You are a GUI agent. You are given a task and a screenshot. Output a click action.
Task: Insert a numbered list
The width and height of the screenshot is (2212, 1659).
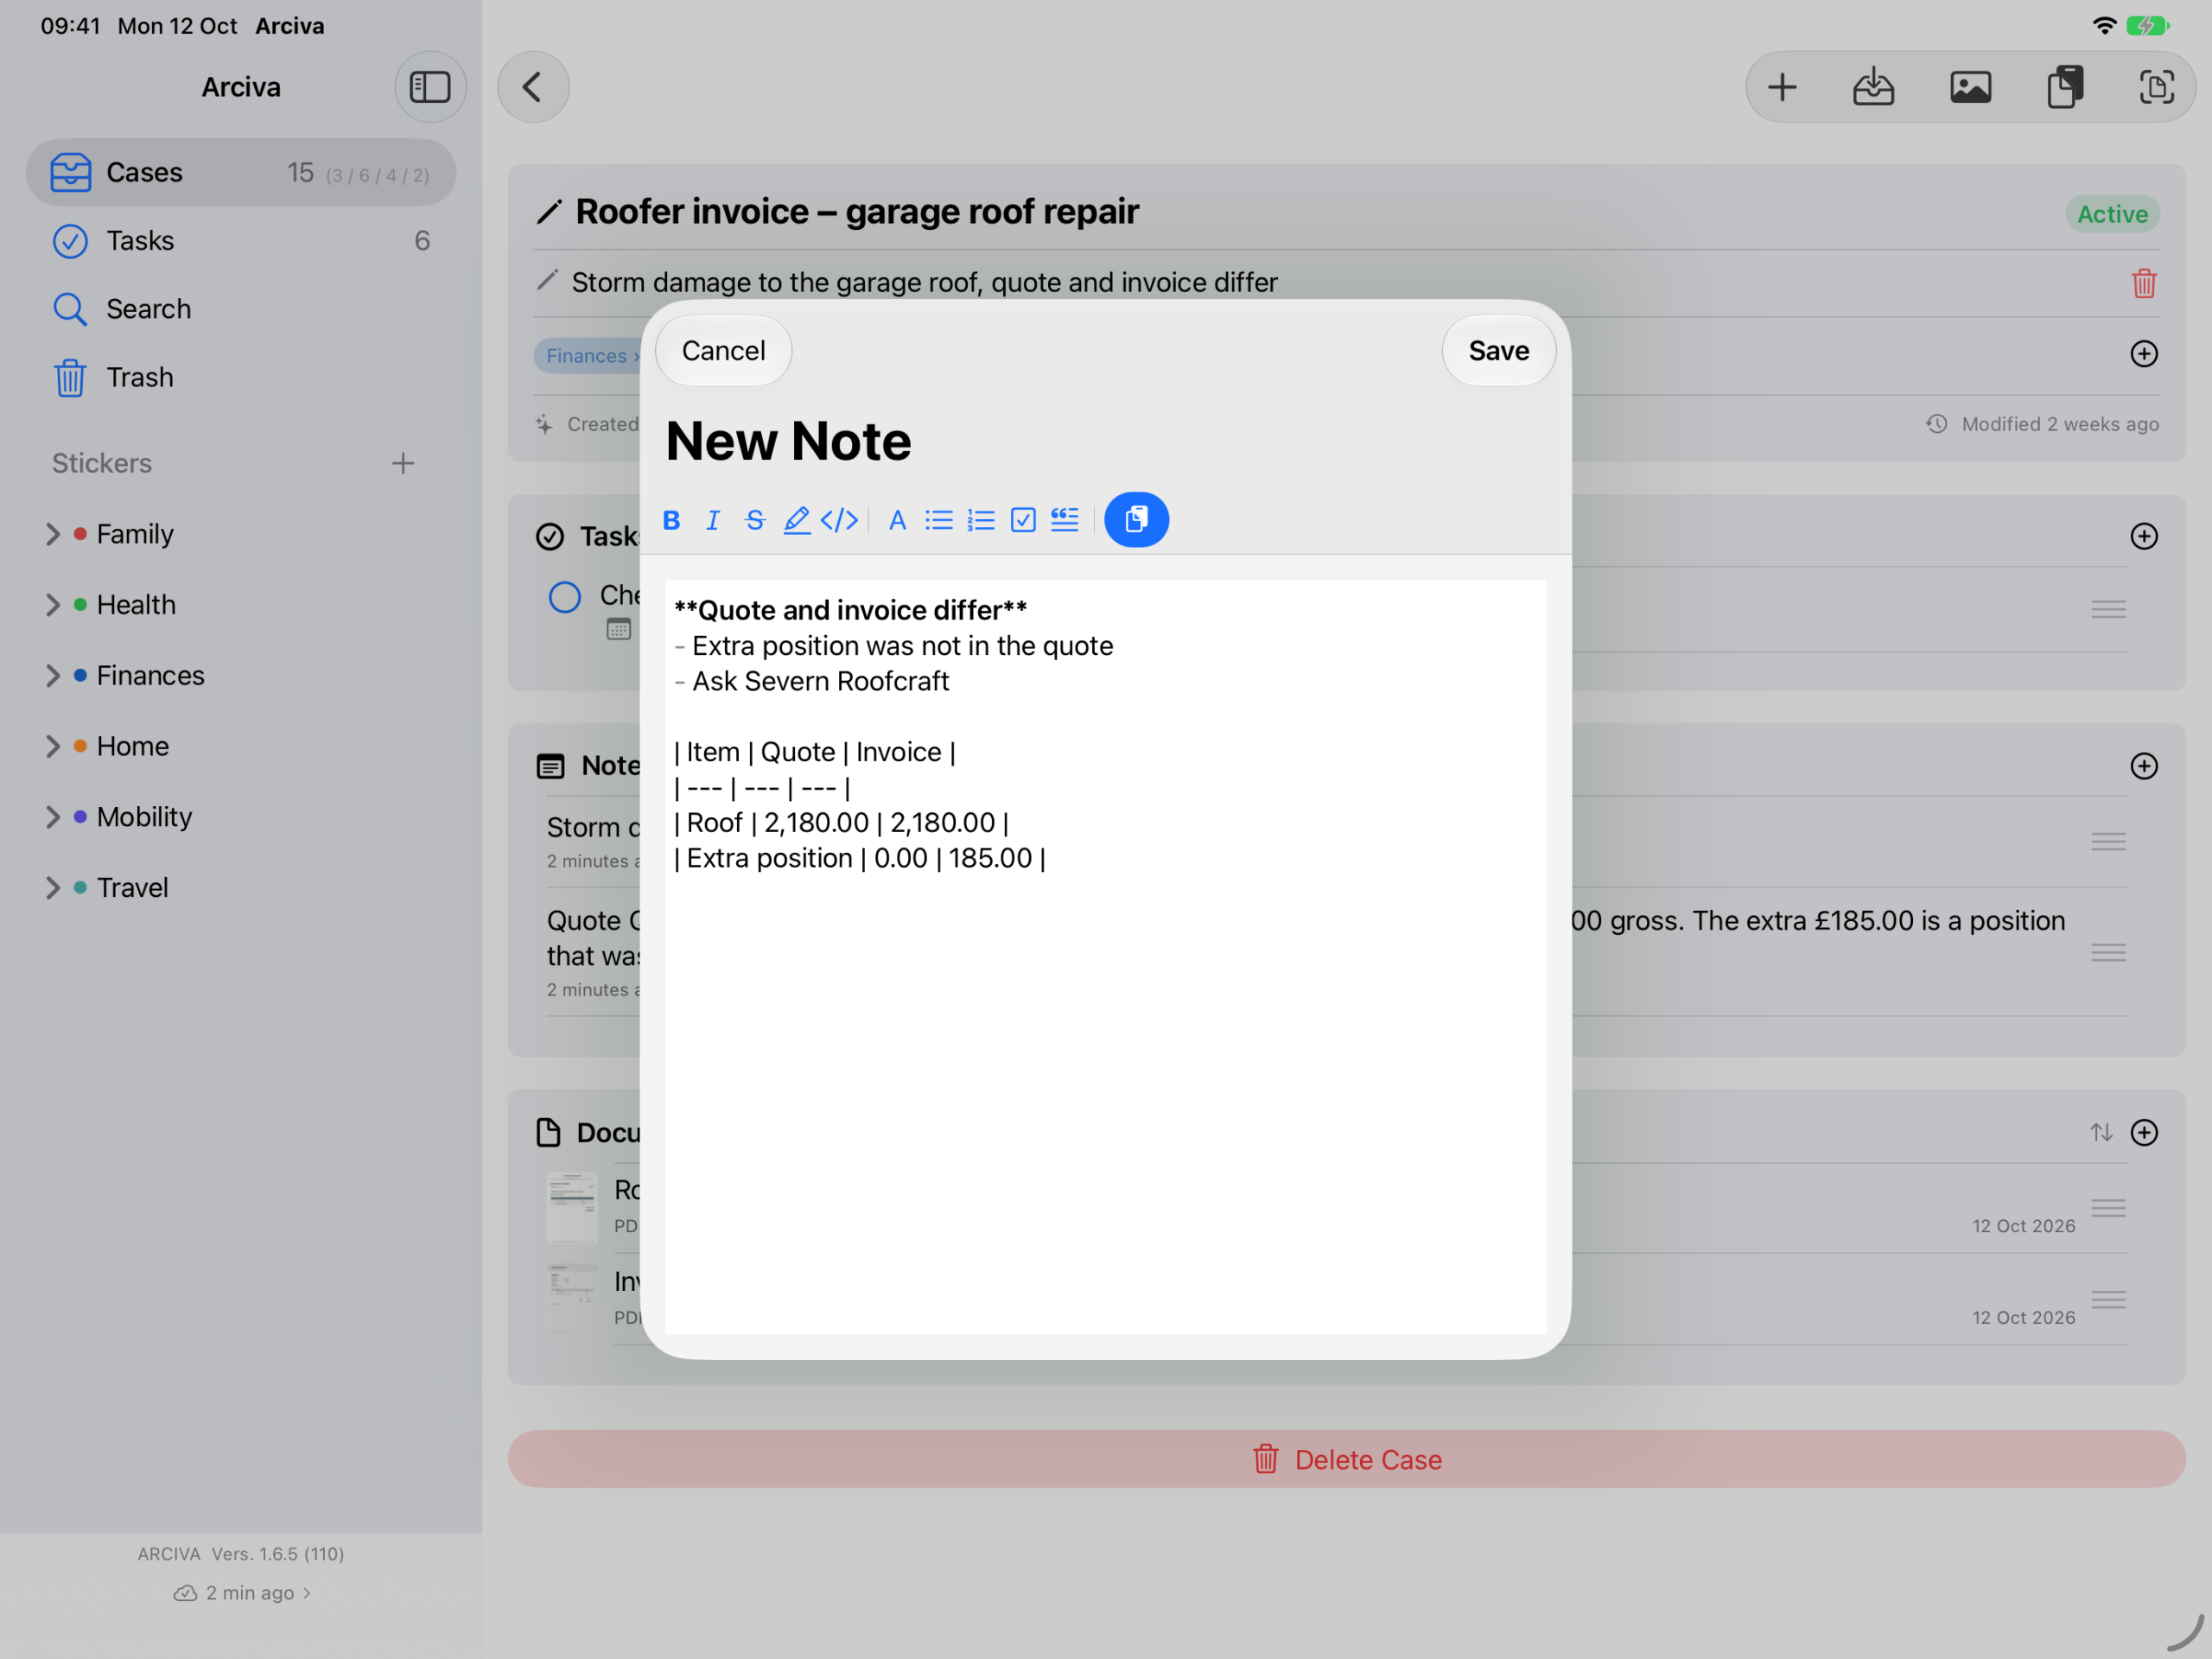coord(981,520)
